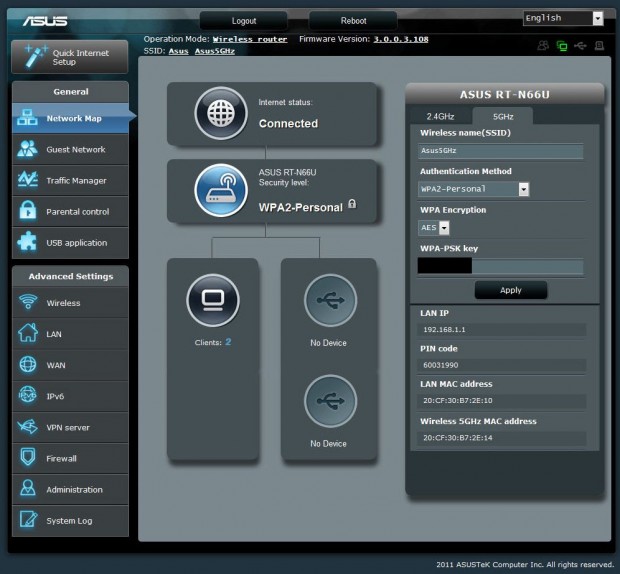Viewport: 620px width, 574px height.
Task: Click the USB status icon in header
Action: click(580, 46)
